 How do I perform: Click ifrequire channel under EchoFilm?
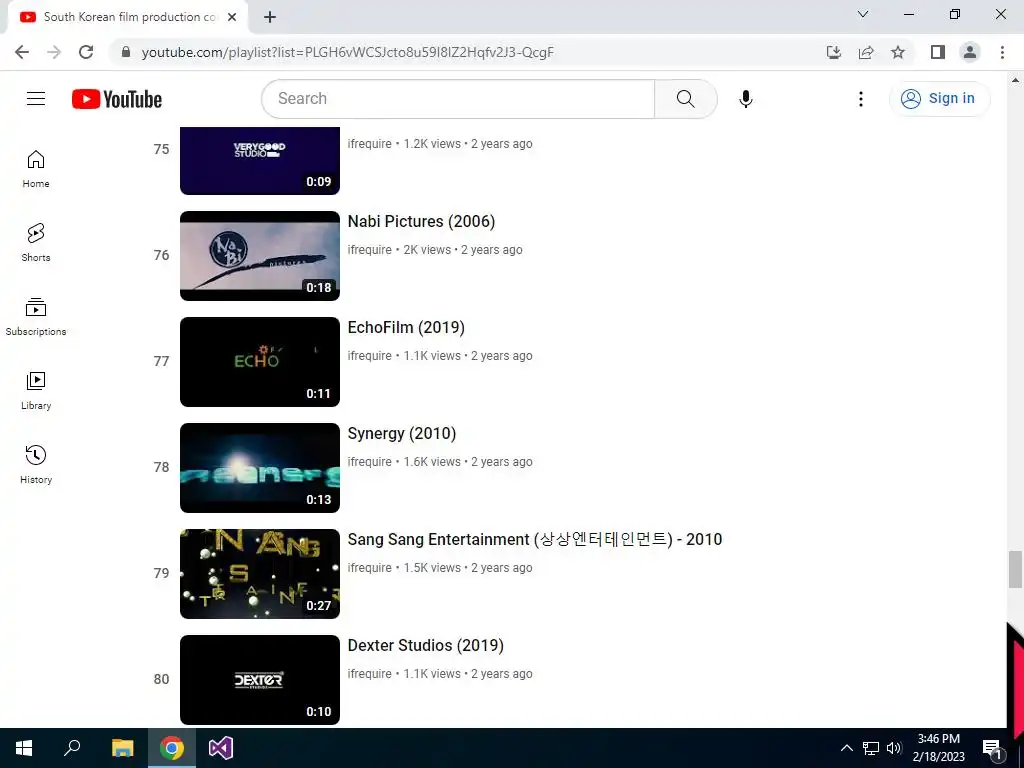coord(370,356)
